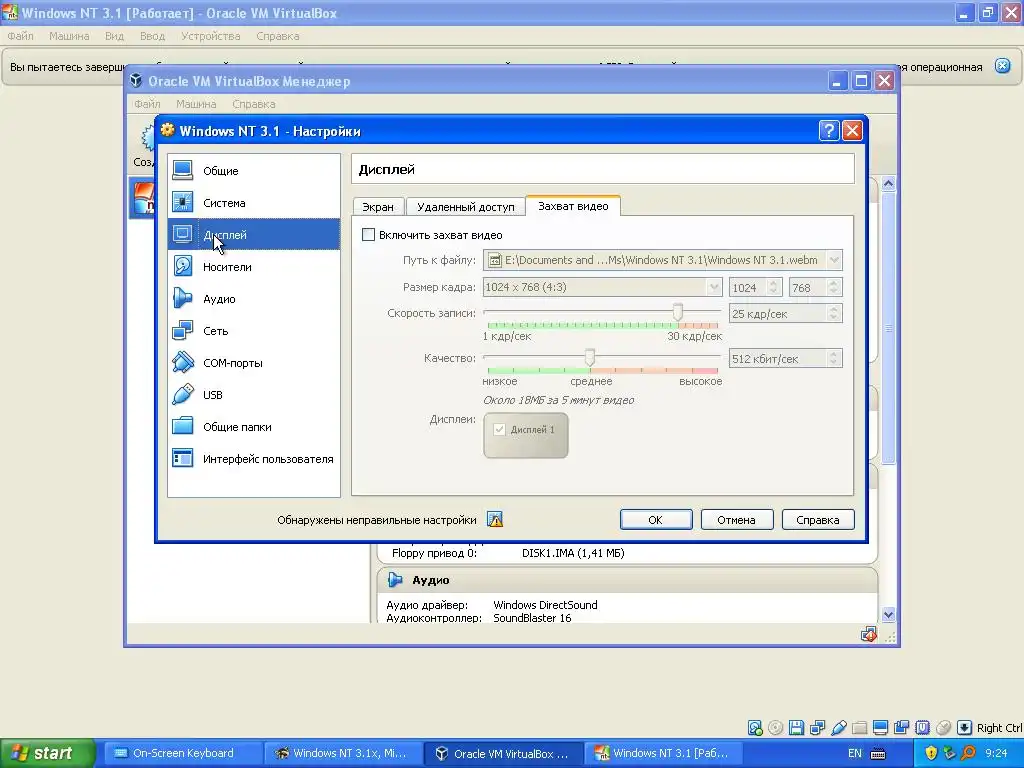
Task: Select the Дисплей settings category
Action: [253, 234]
